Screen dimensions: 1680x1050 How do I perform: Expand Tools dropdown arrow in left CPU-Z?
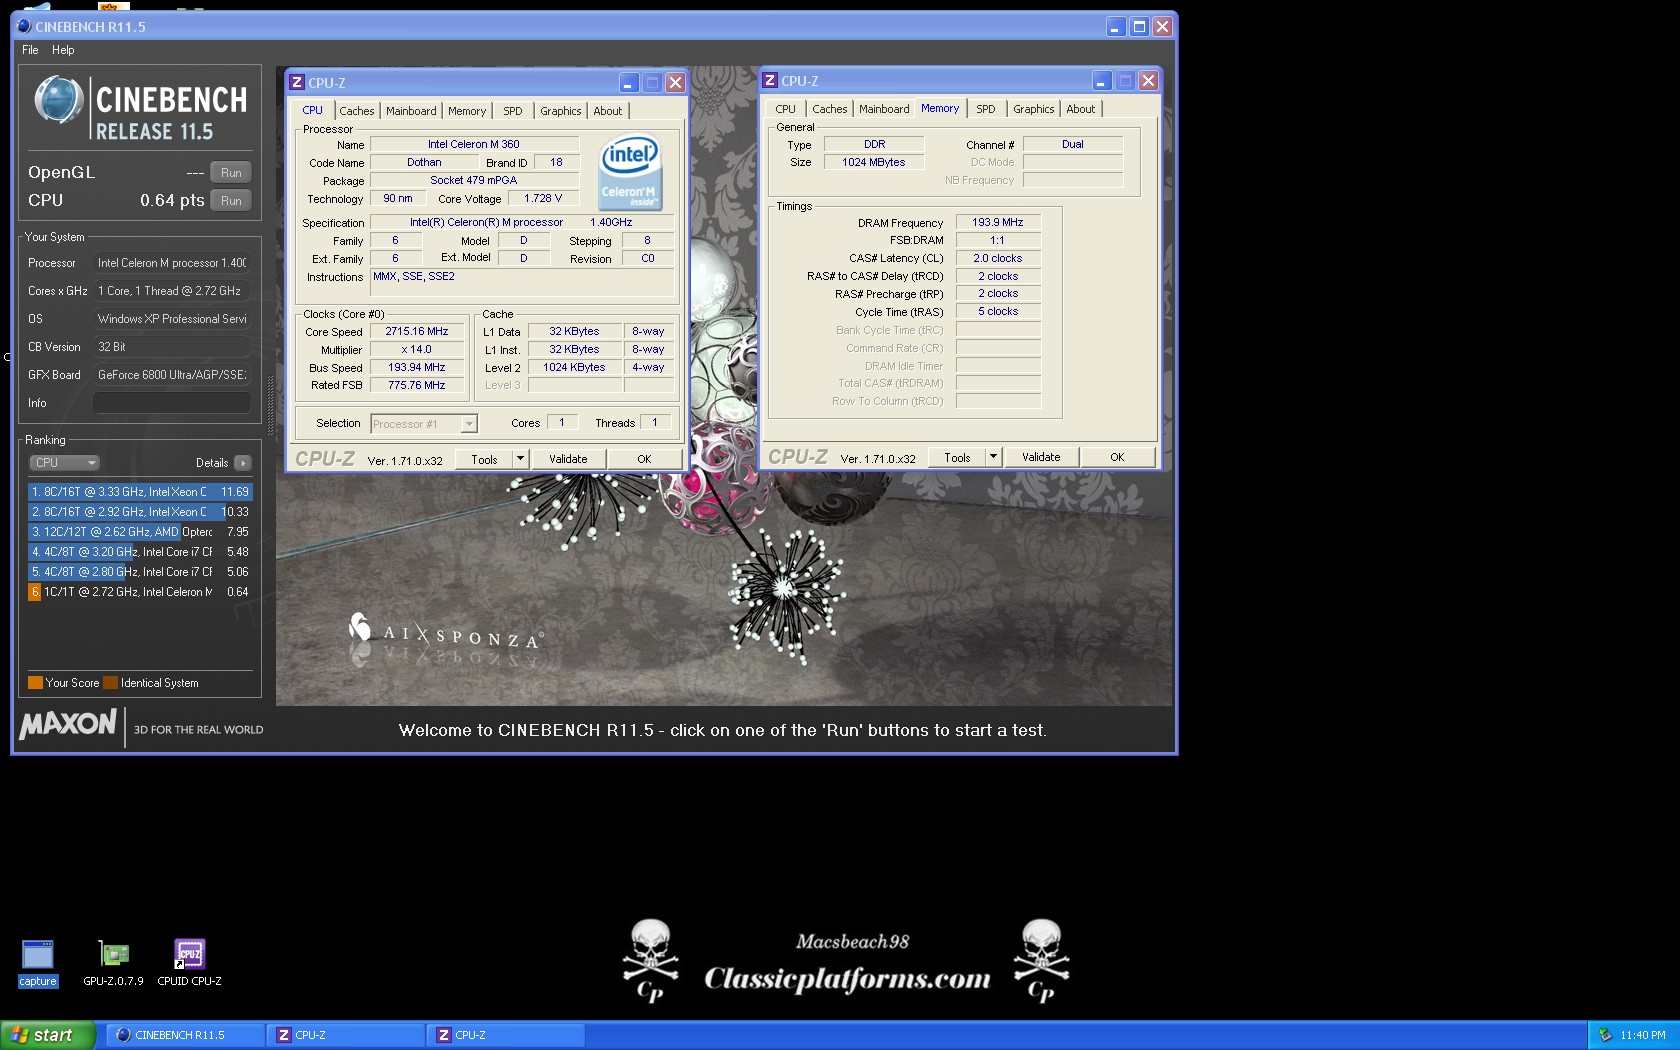[x=520, y=459]
